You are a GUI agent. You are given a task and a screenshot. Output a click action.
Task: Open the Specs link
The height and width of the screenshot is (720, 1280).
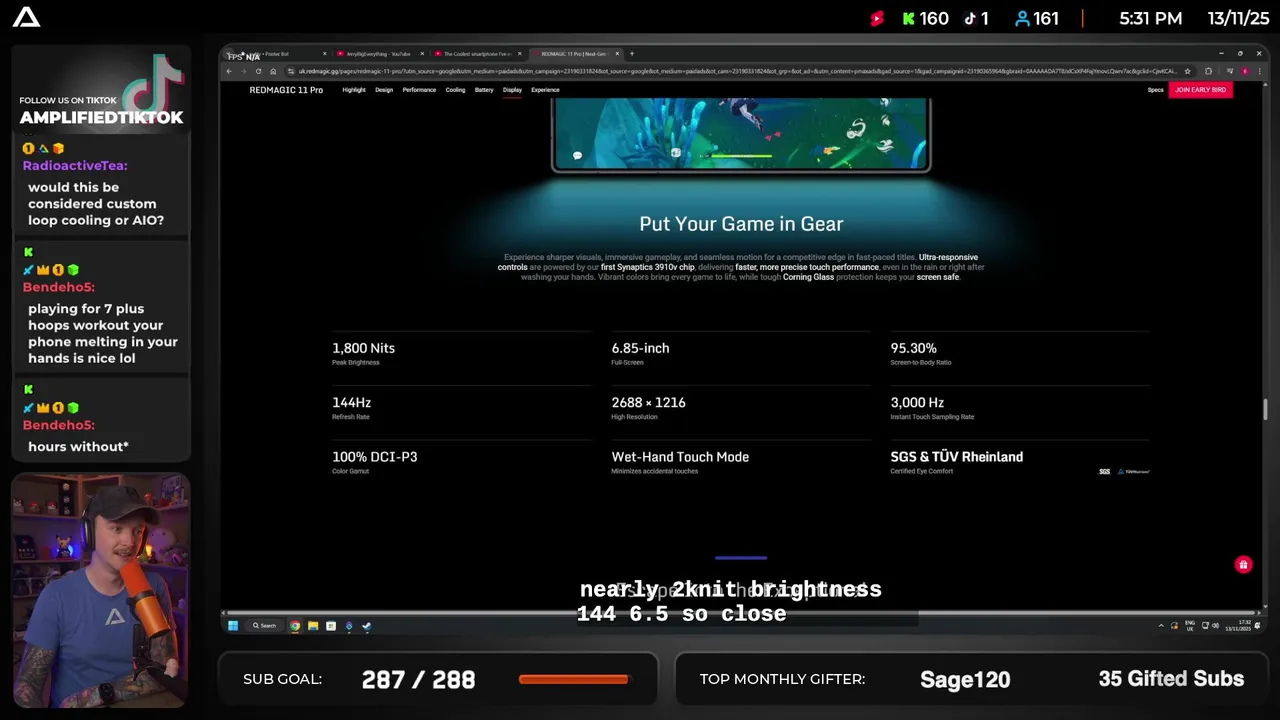coord(1155,90)
